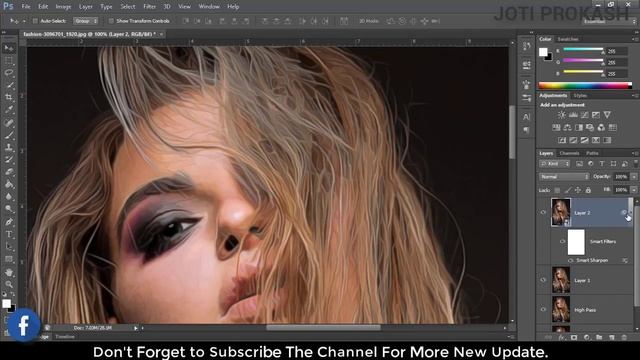Select the Horizontal Type tool
This screenshot has height=360, width=640.
[x=9, y=234]
